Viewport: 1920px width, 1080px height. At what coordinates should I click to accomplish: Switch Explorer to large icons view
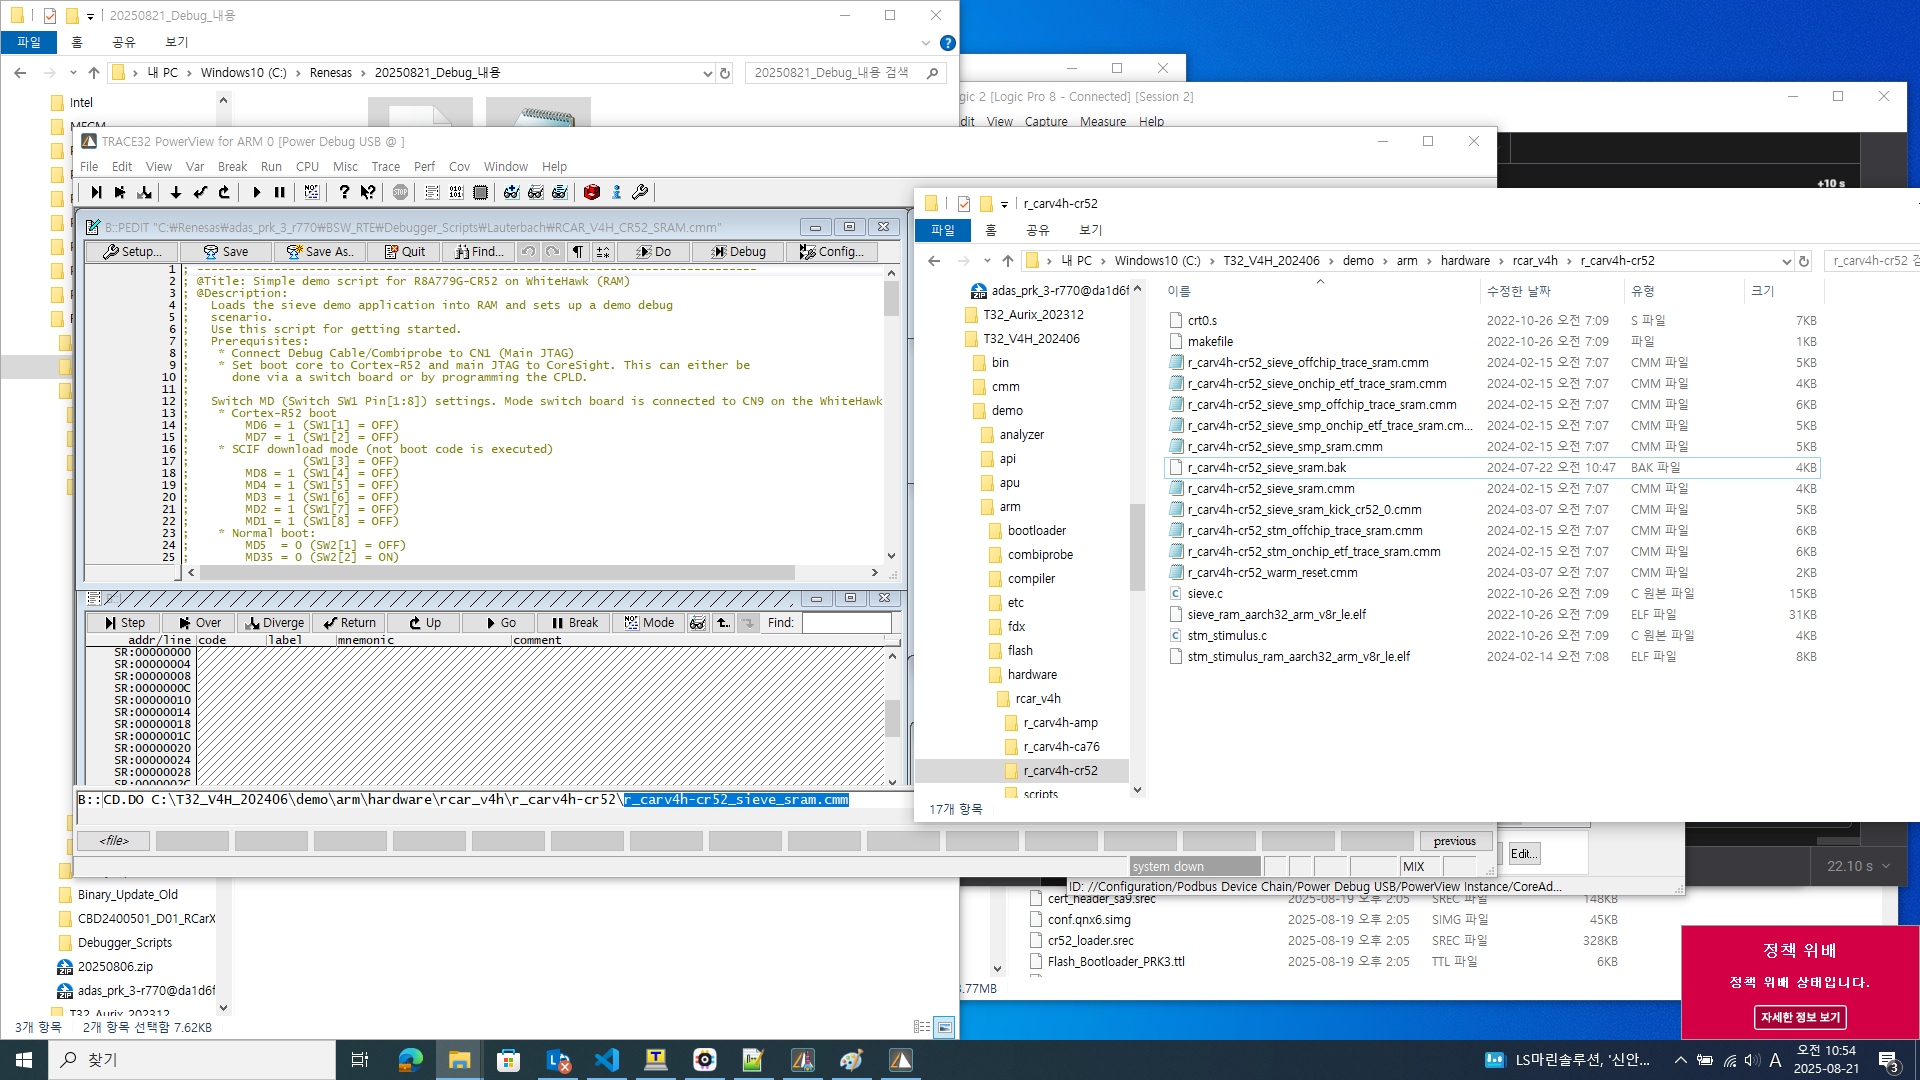tap(943, 1027)
